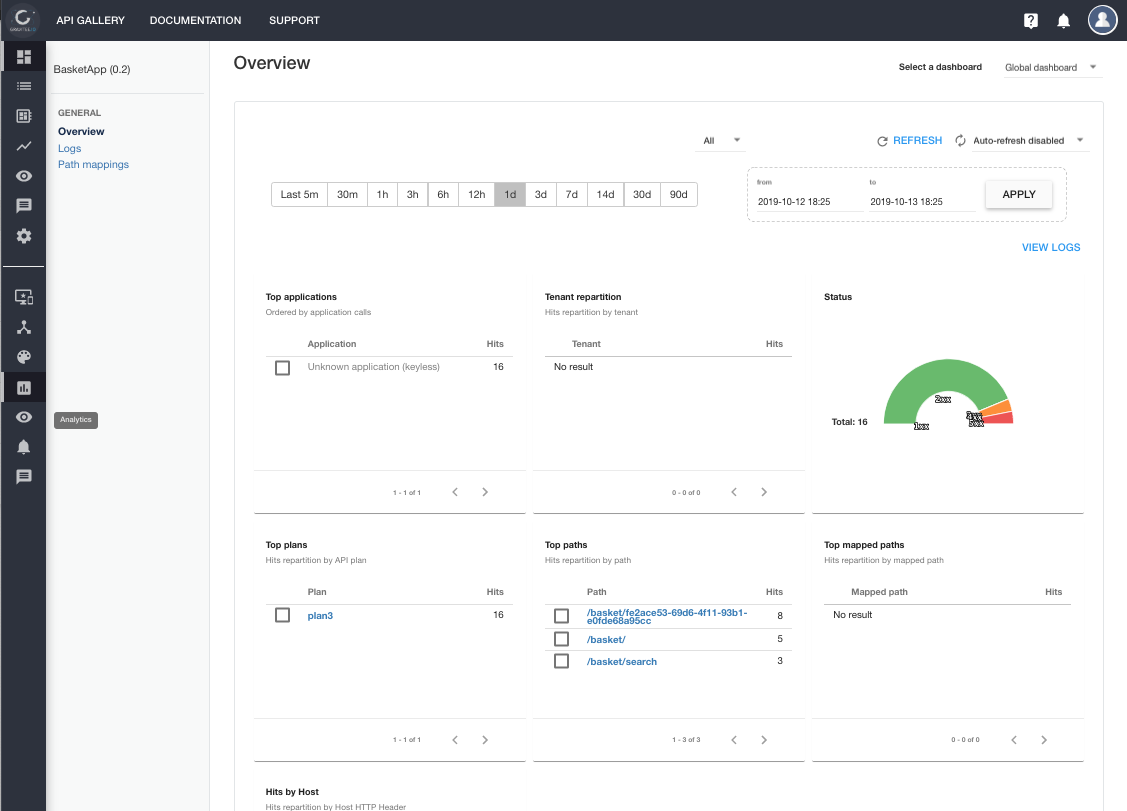Viewport: 1127px width, 811px height.
Task: Open the dashboard grid icon in sidebar
Action: point(24,56)
